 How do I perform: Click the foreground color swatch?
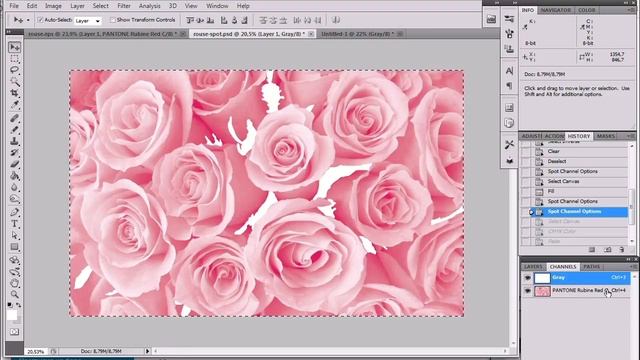coord(12,315)
